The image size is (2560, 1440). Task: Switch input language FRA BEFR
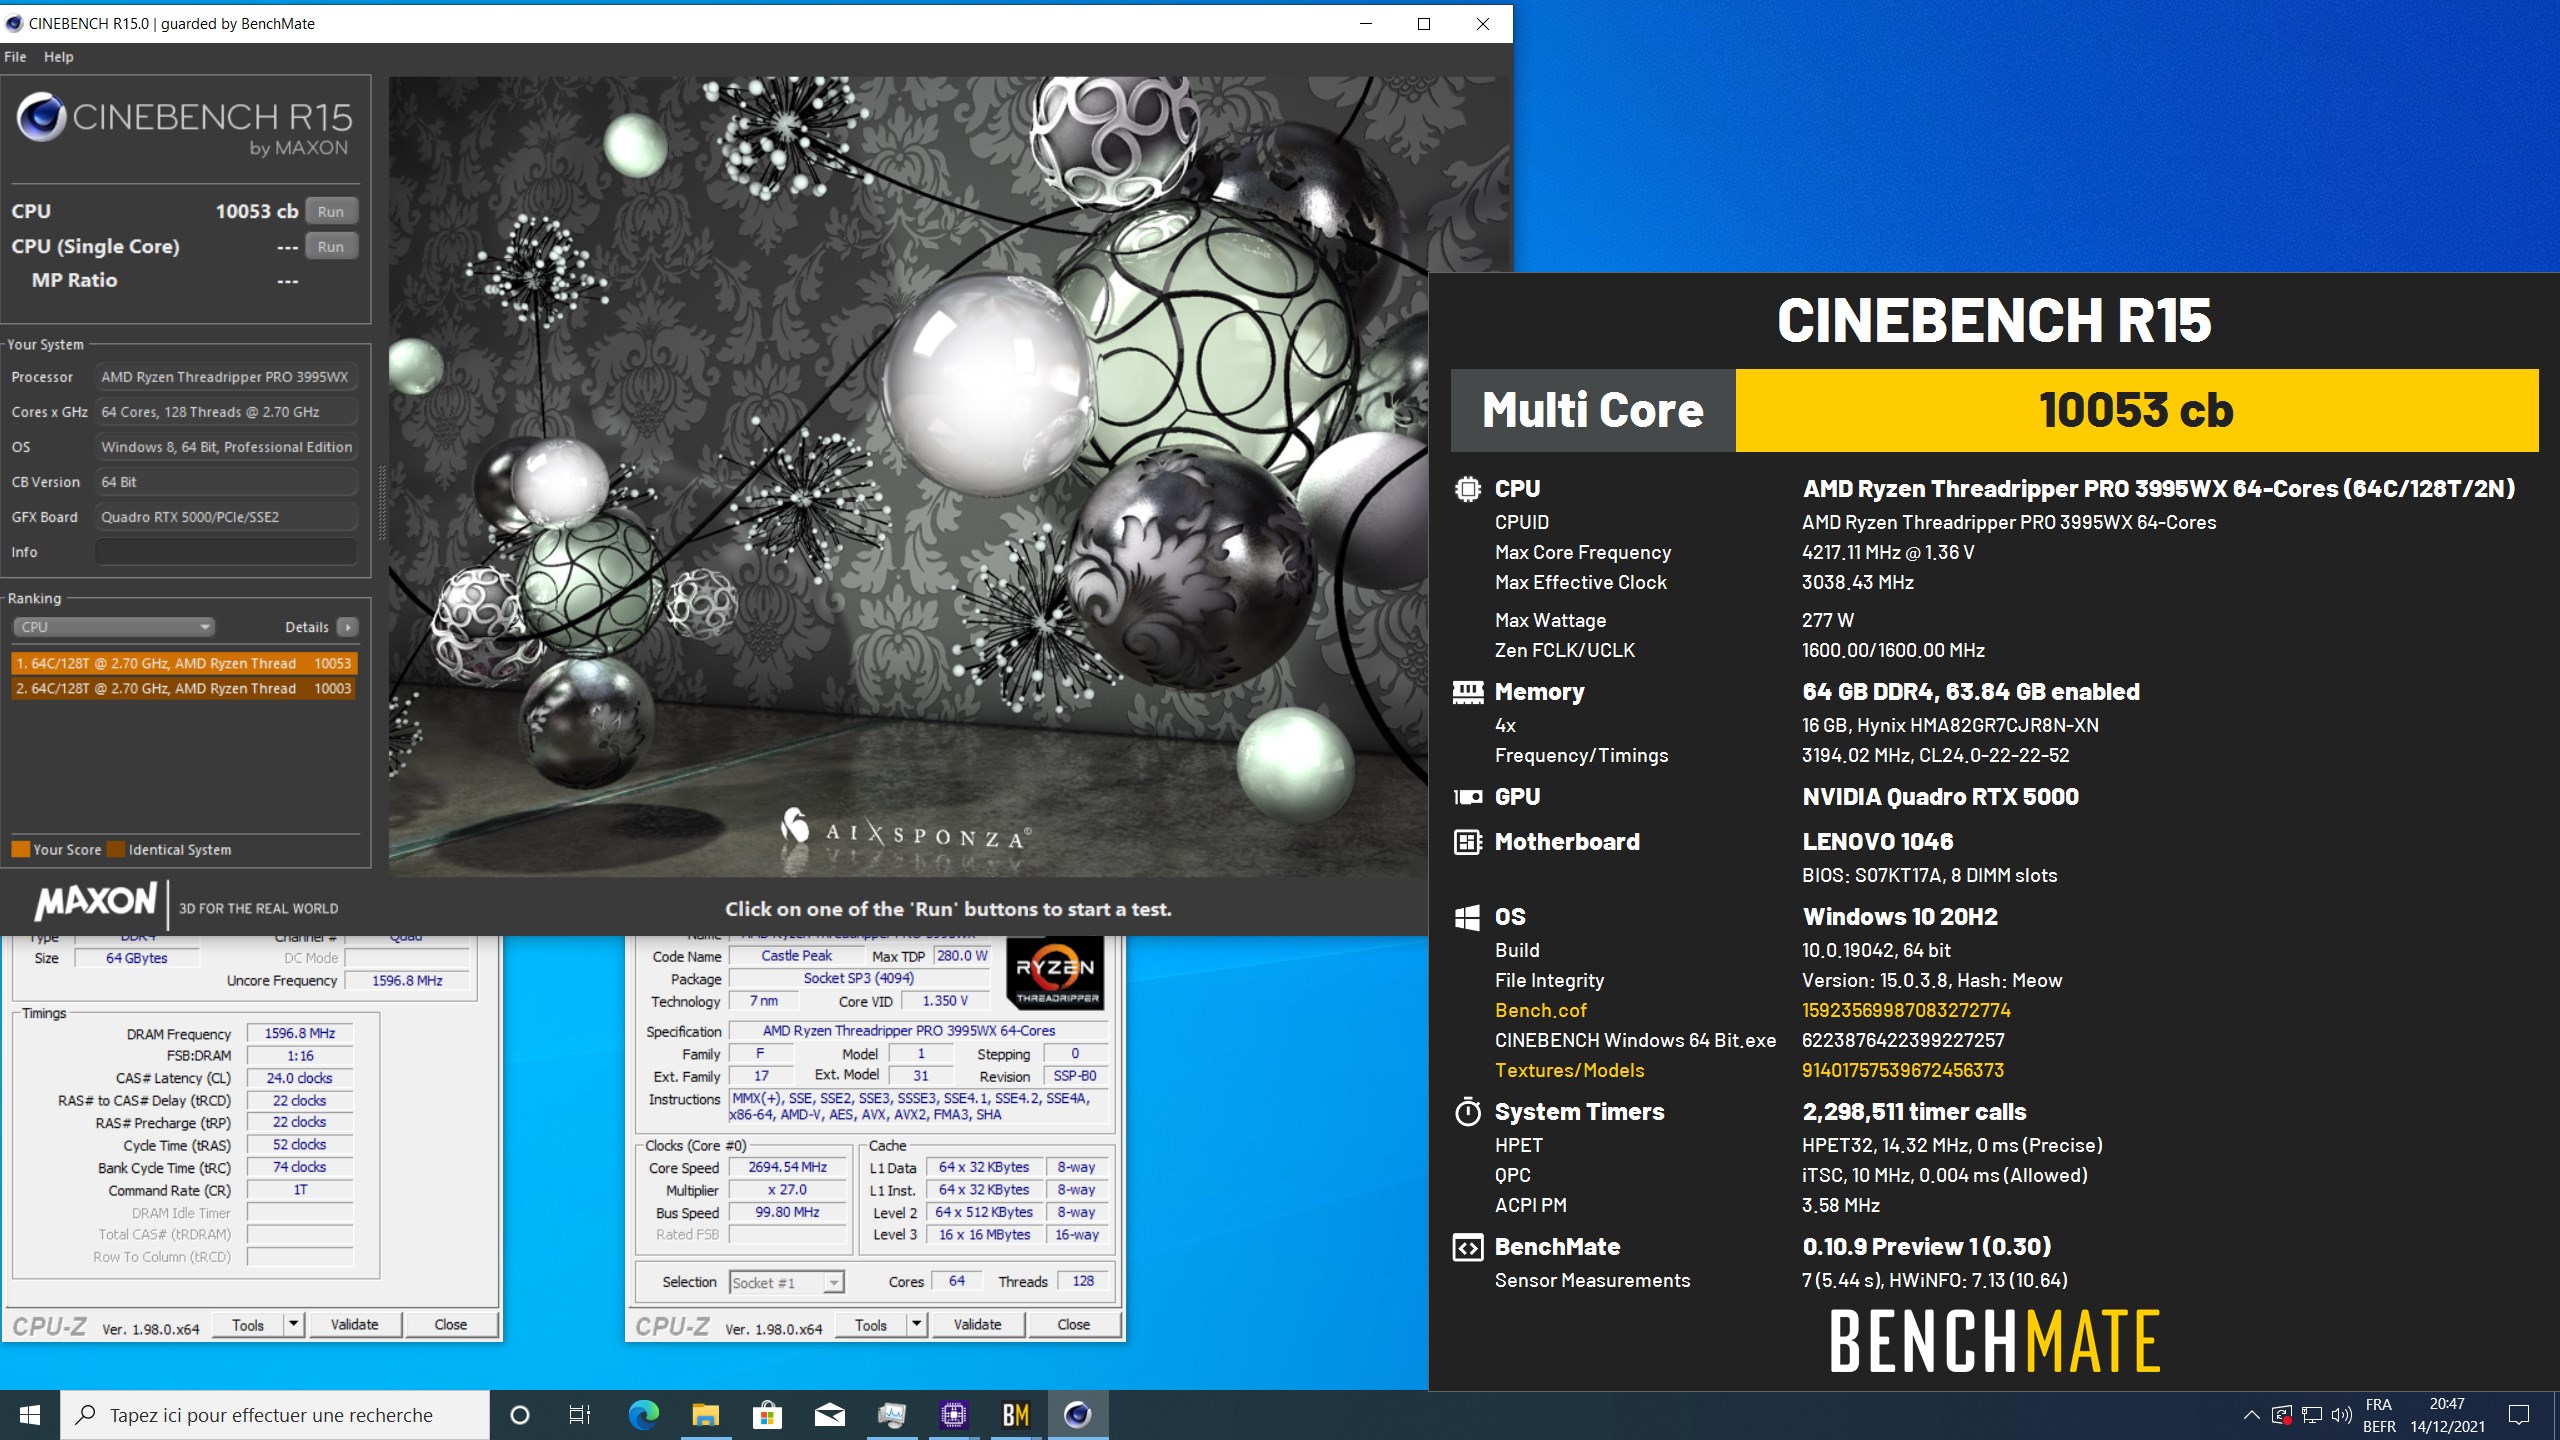tap(2379, 1415)
